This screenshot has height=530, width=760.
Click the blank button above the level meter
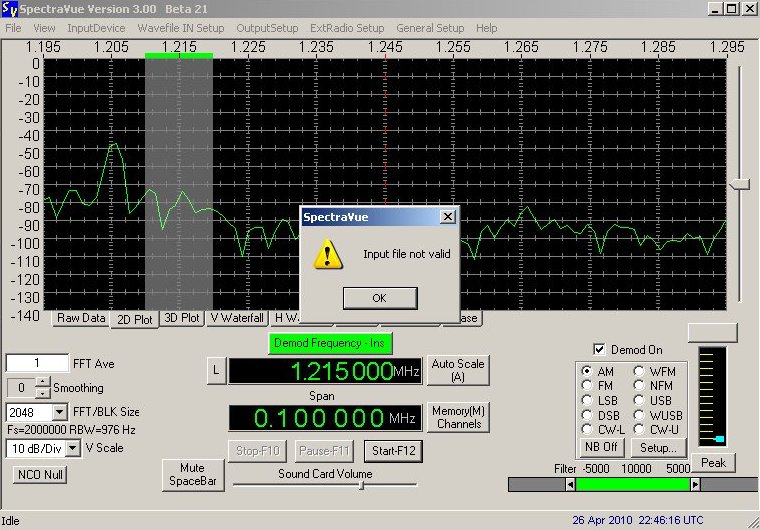[x=712, y=333]
